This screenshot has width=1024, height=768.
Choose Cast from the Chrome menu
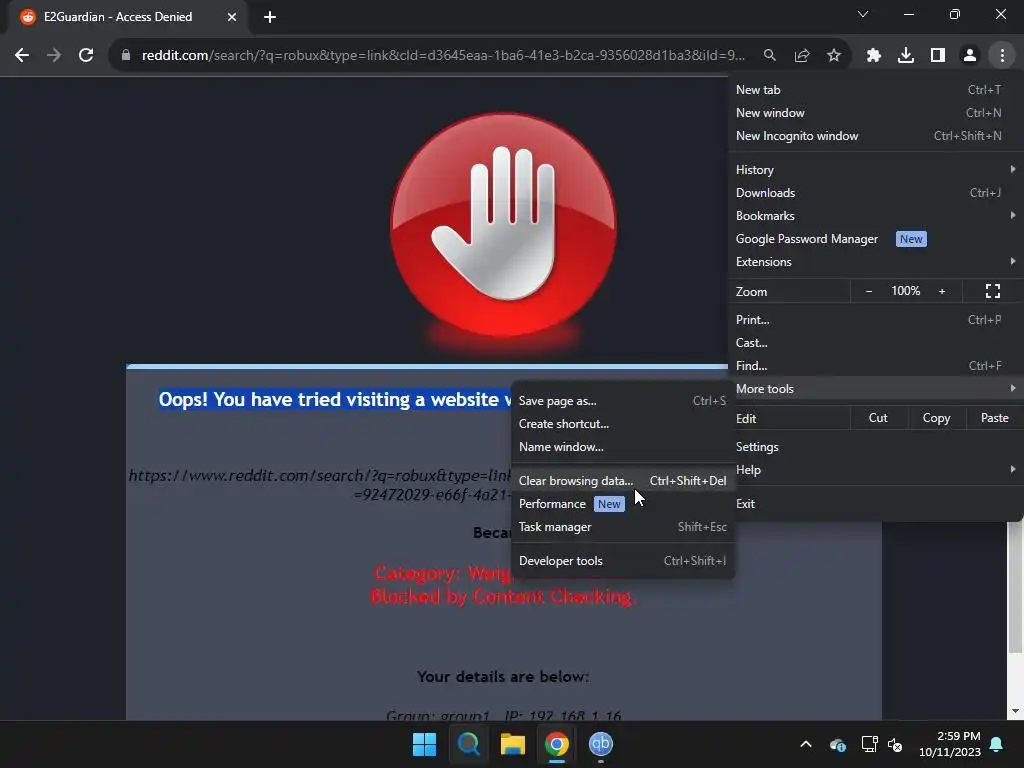875,343
